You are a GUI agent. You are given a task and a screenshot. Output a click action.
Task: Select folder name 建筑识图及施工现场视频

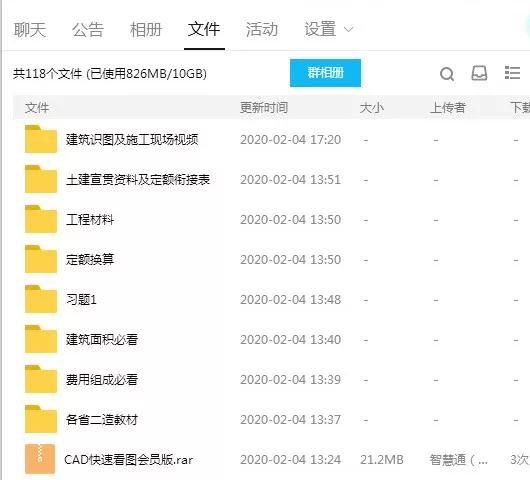[132, 139]
